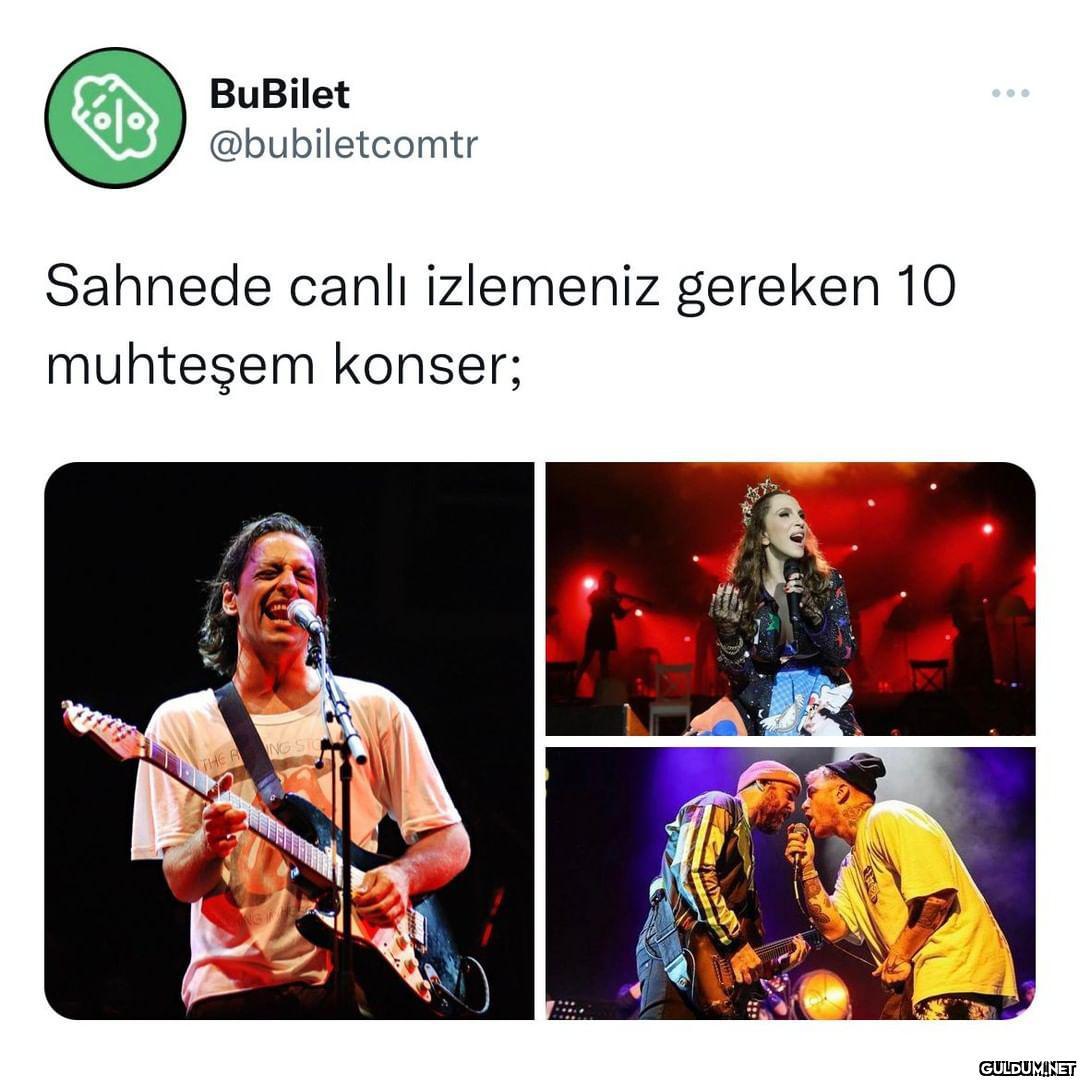Click the word "muhteşem" in the tweet
The width and height of the screenshot is (1080, 1080).
[180, 366]
